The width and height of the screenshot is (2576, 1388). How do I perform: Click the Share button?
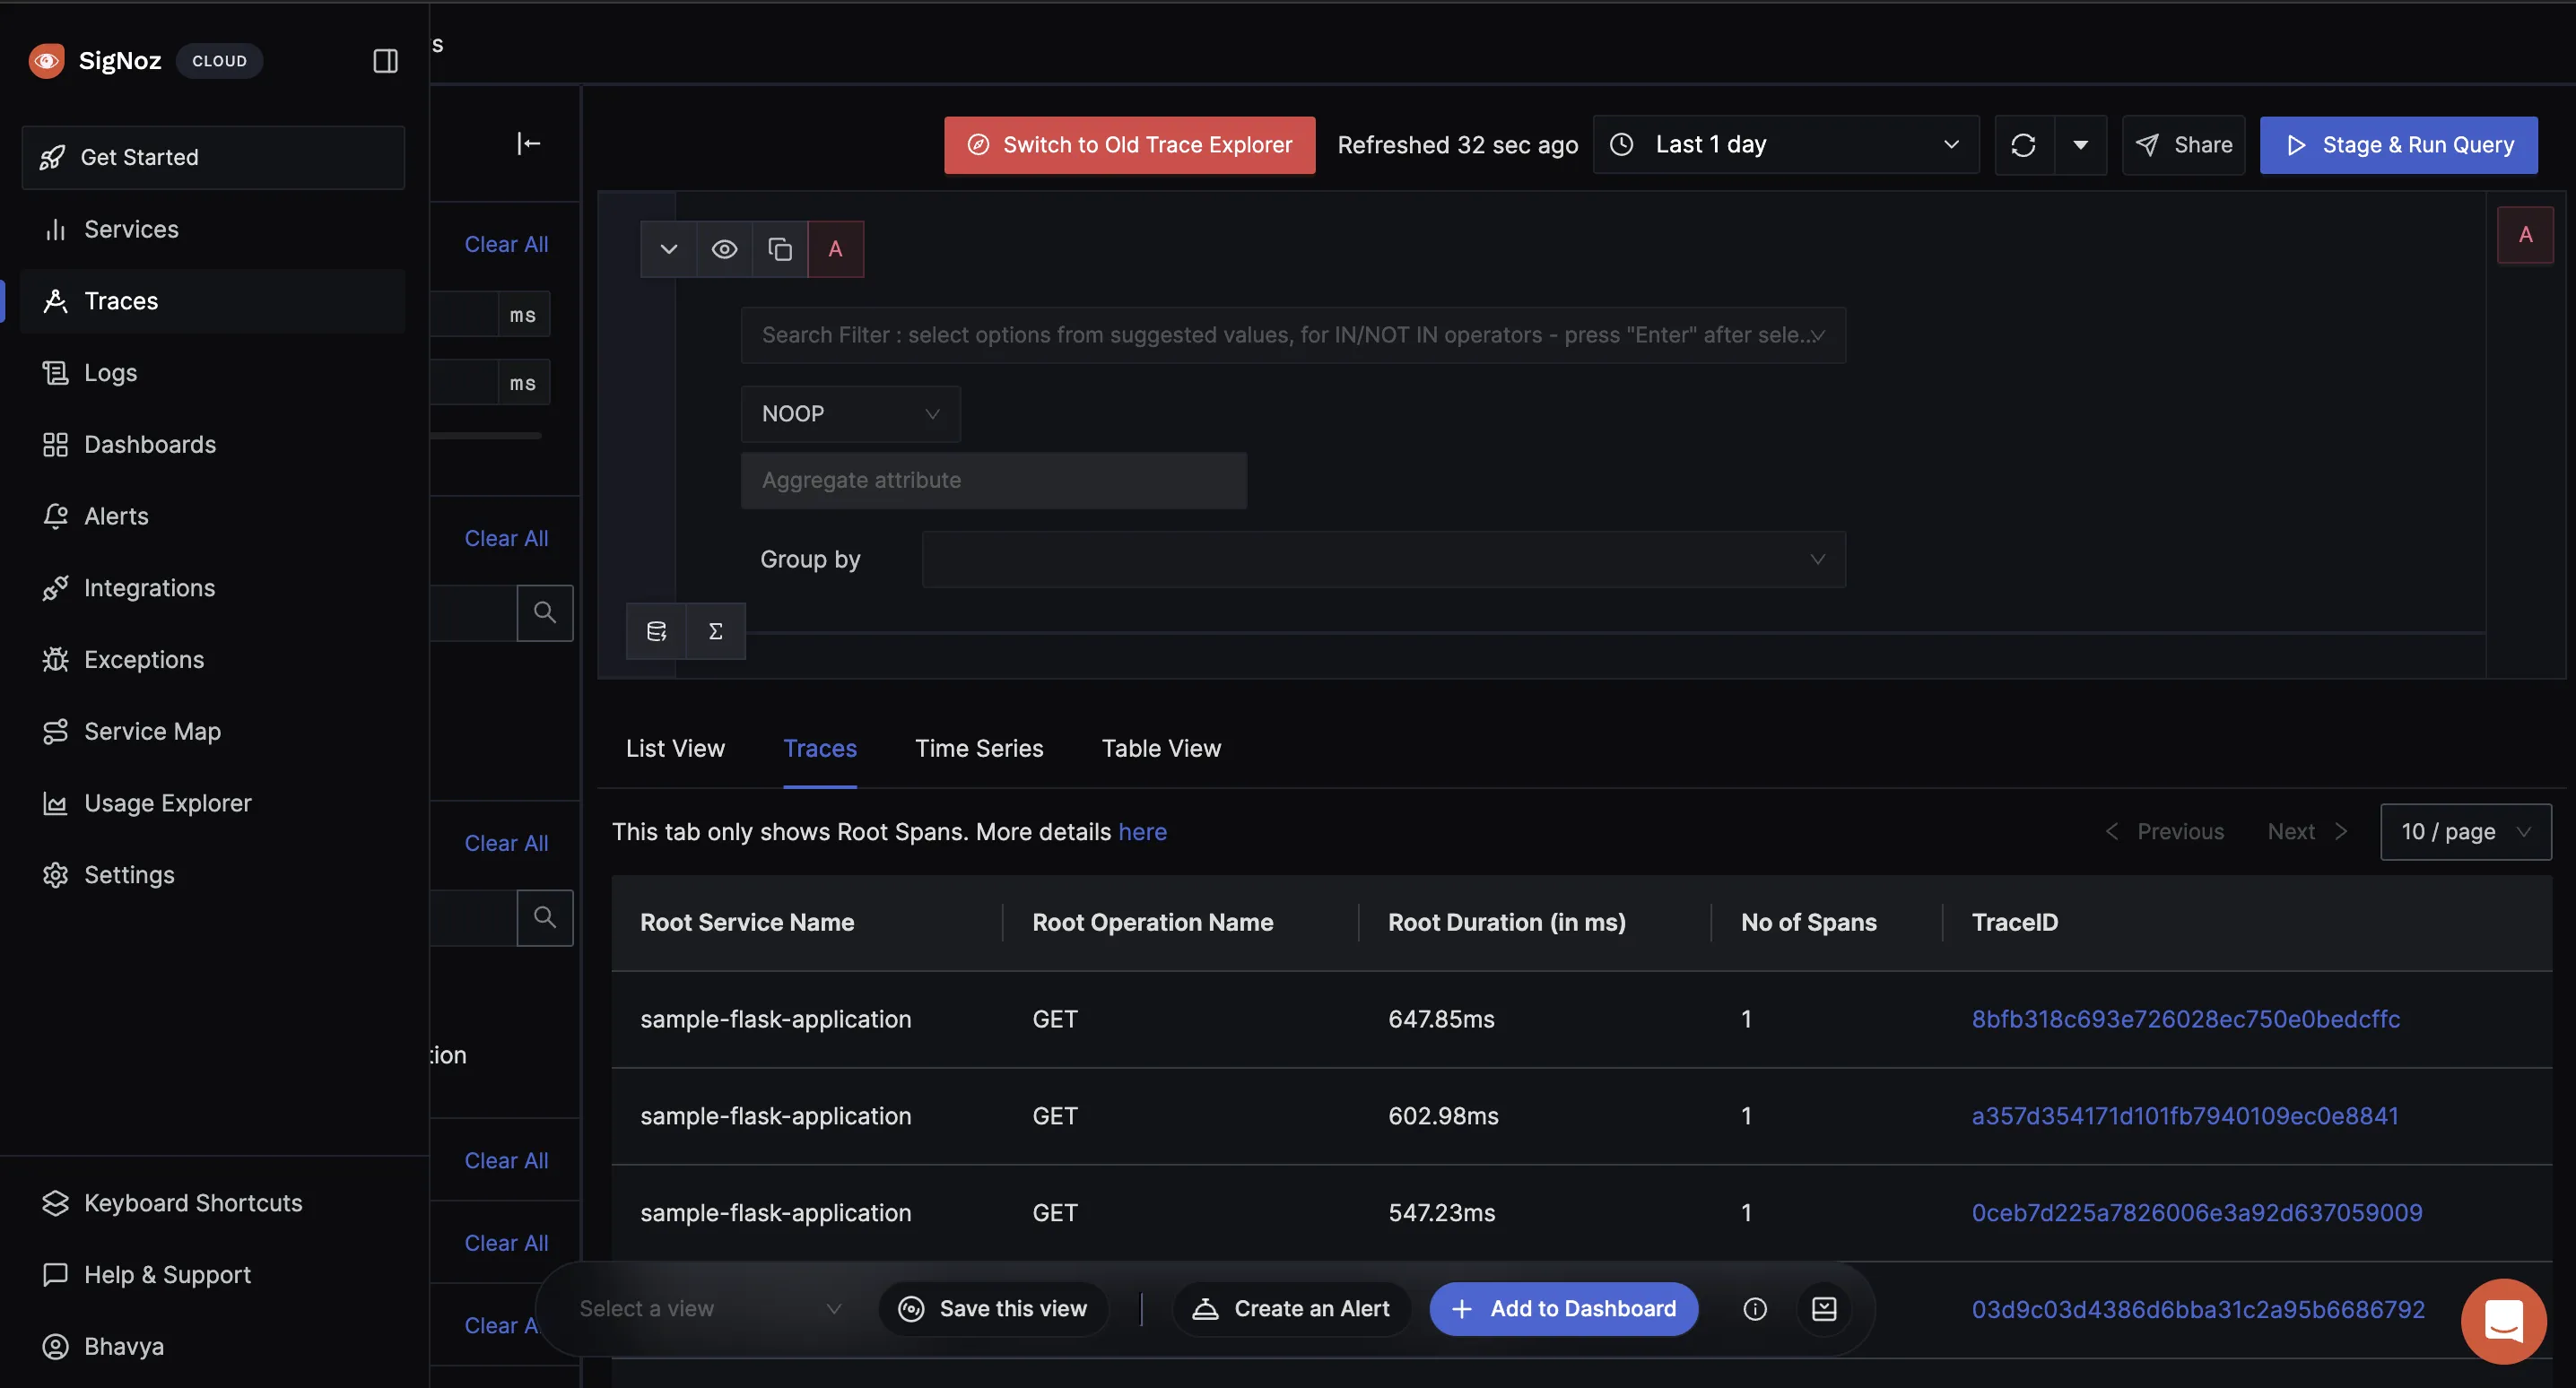pos(2183,145)
